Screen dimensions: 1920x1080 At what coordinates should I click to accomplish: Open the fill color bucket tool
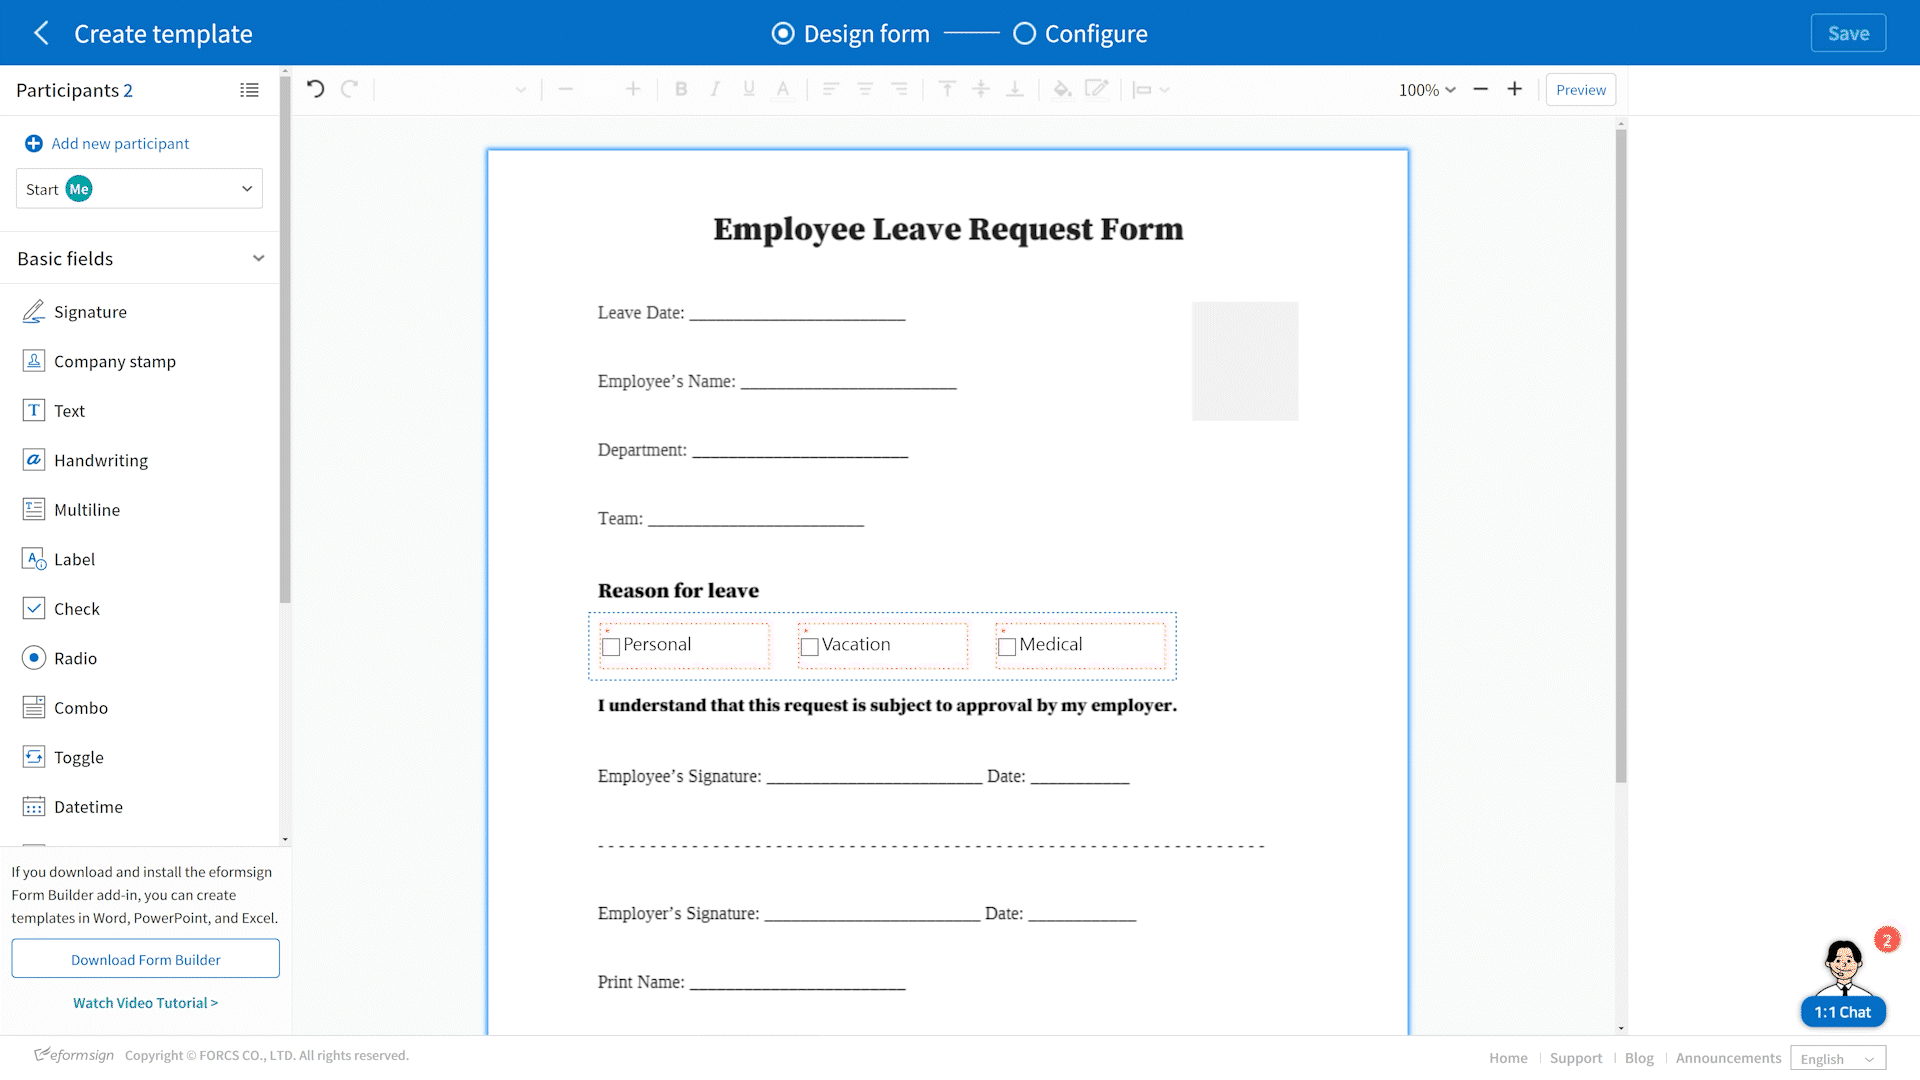tap(1062, 89)
